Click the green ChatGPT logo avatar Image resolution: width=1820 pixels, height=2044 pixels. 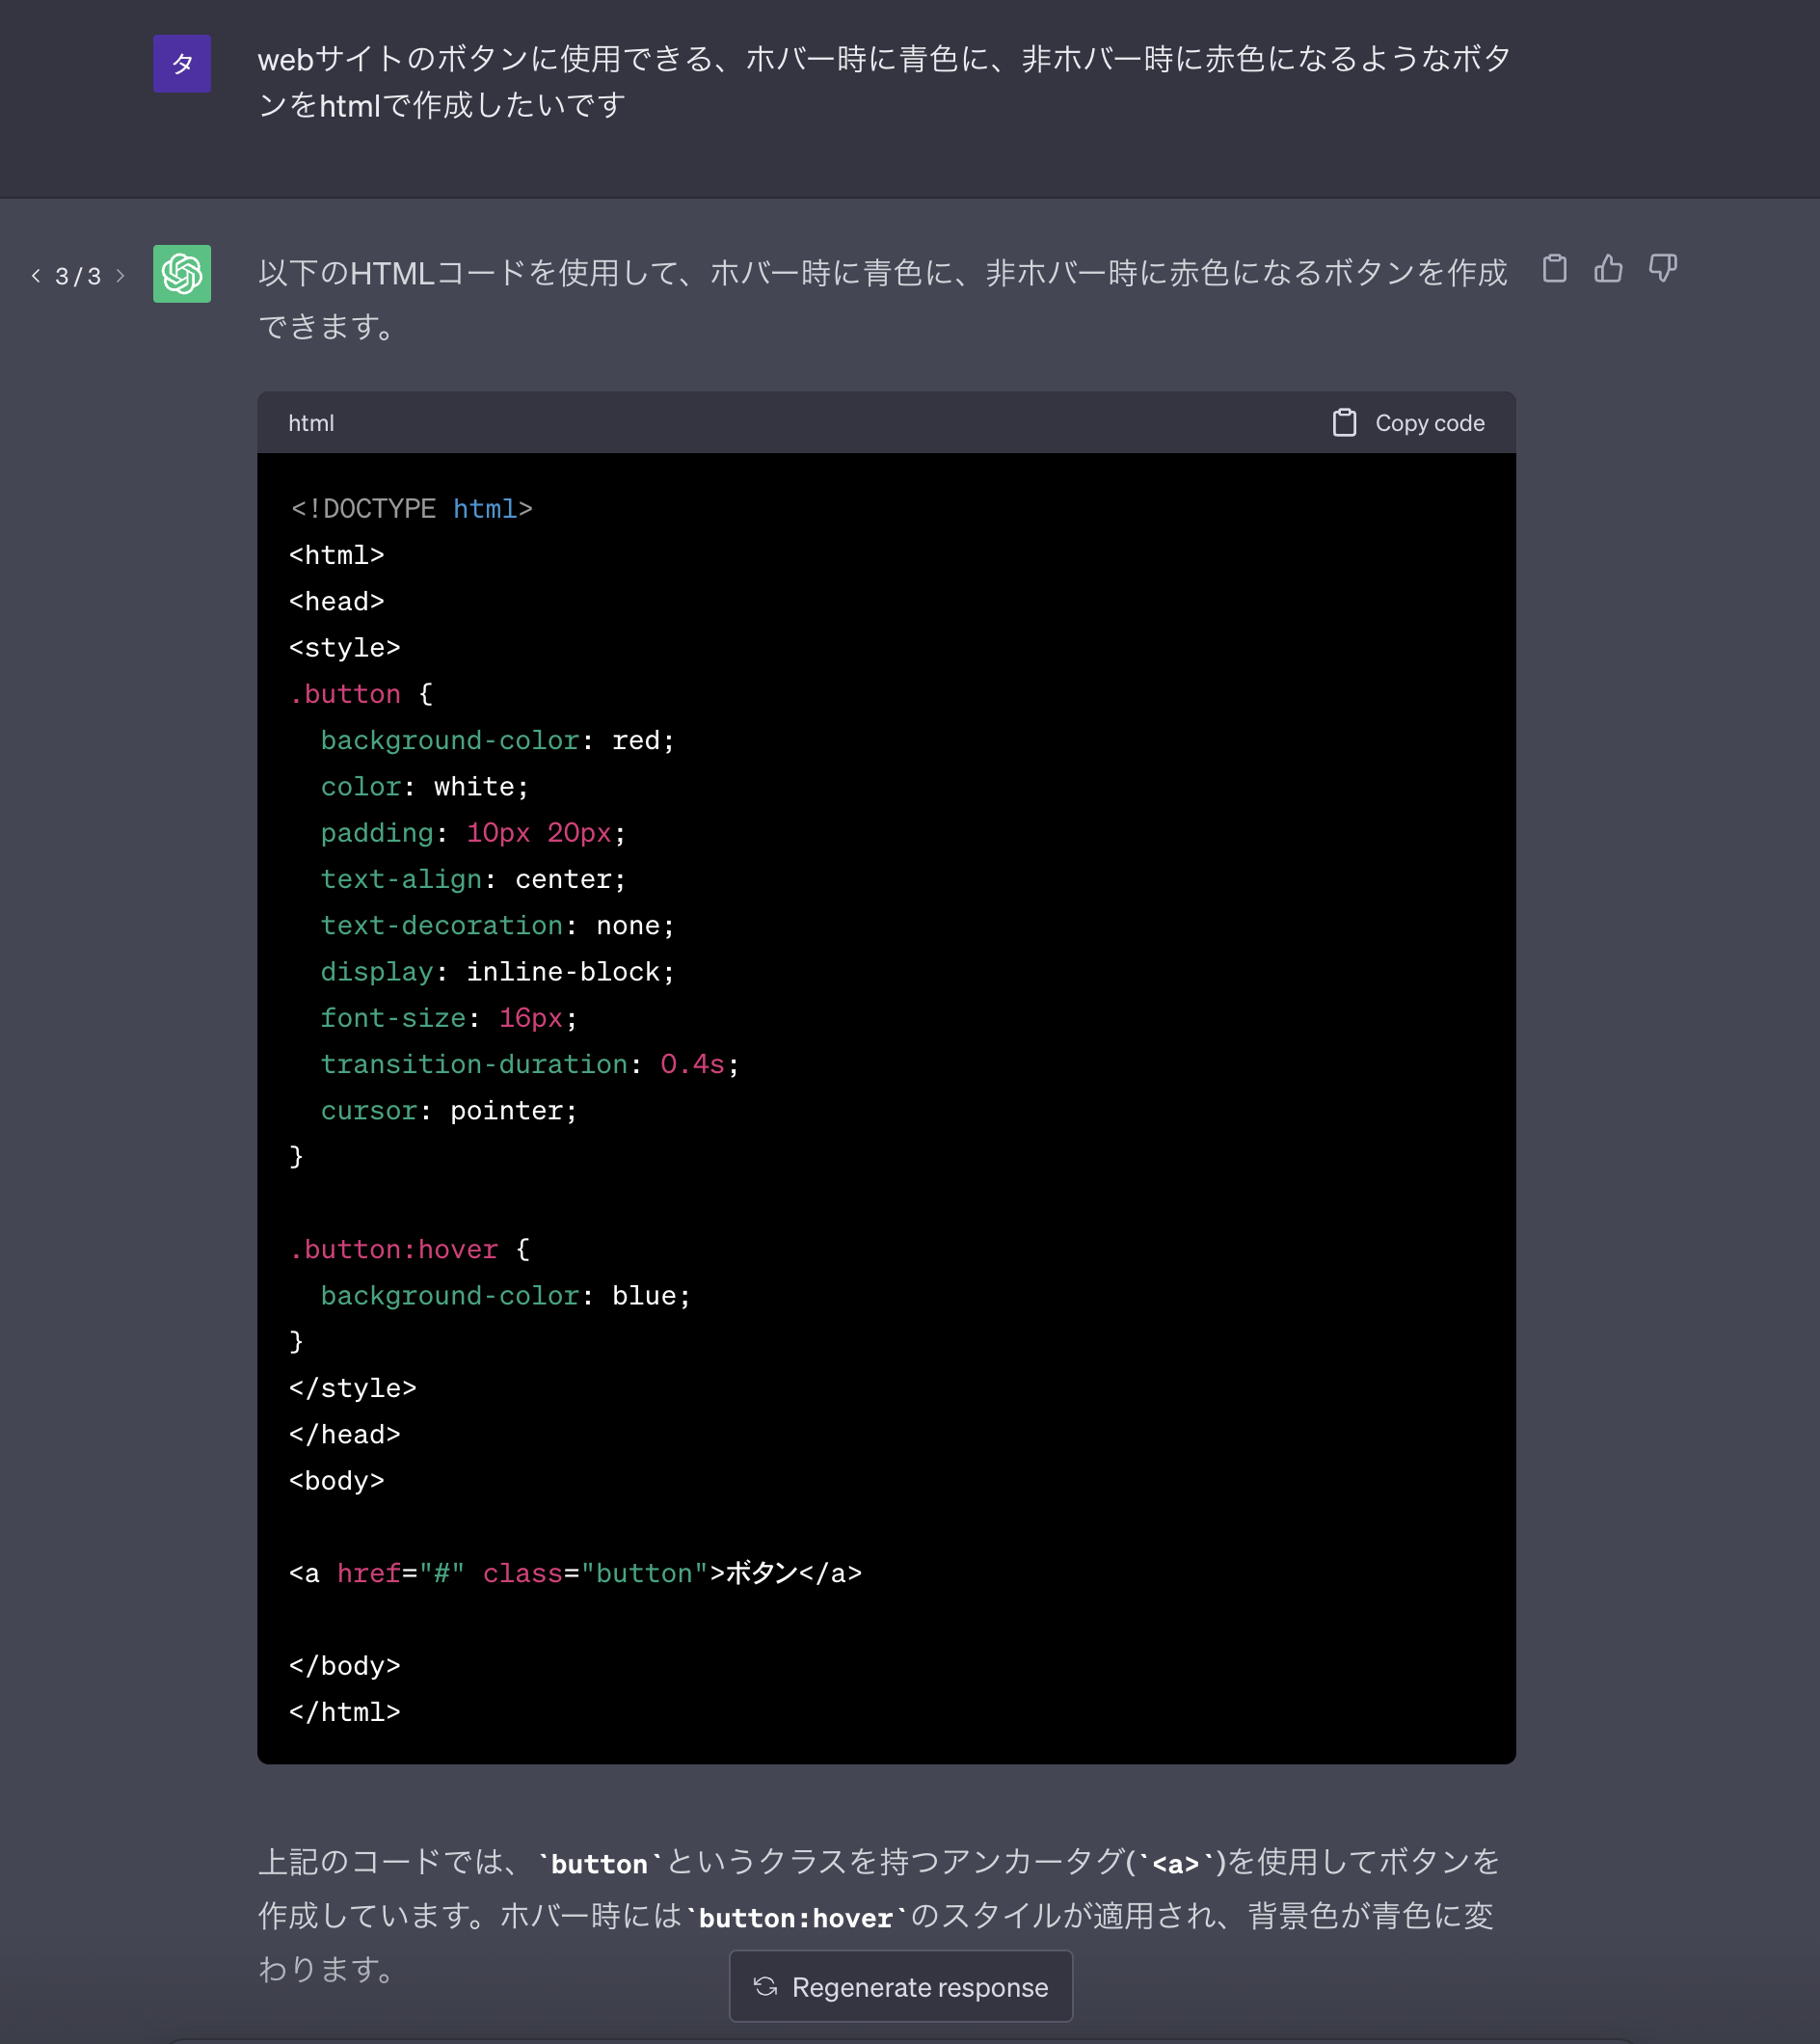182,274
